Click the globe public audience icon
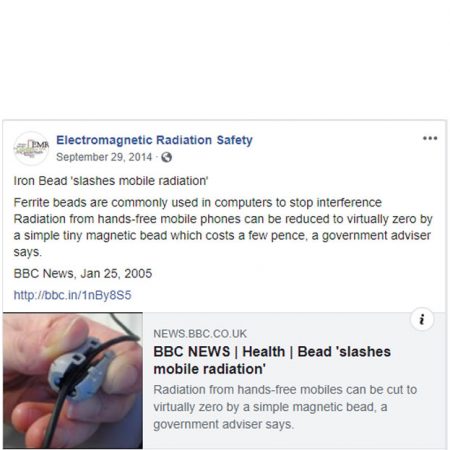 [x=166, y=157]
